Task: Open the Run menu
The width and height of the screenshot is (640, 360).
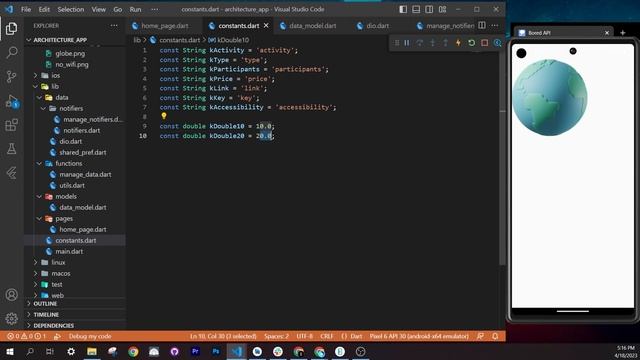Action: [x=135, y=9]
